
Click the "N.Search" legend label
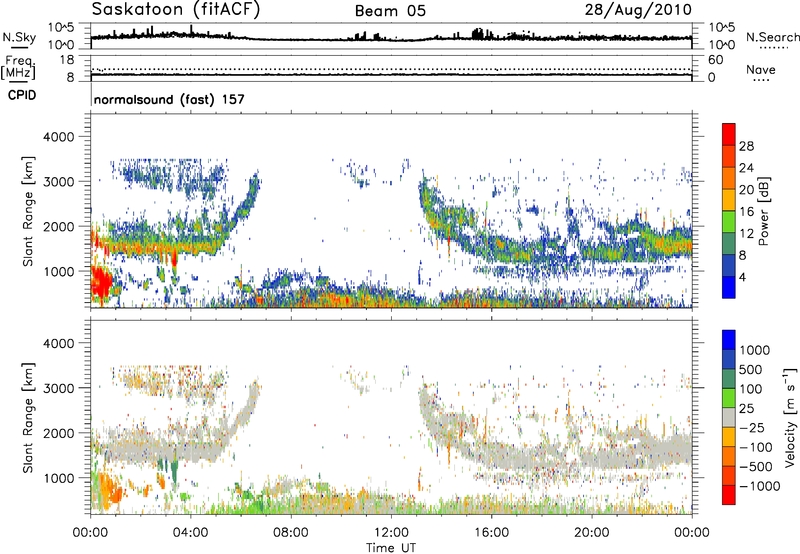pos(772,37)
